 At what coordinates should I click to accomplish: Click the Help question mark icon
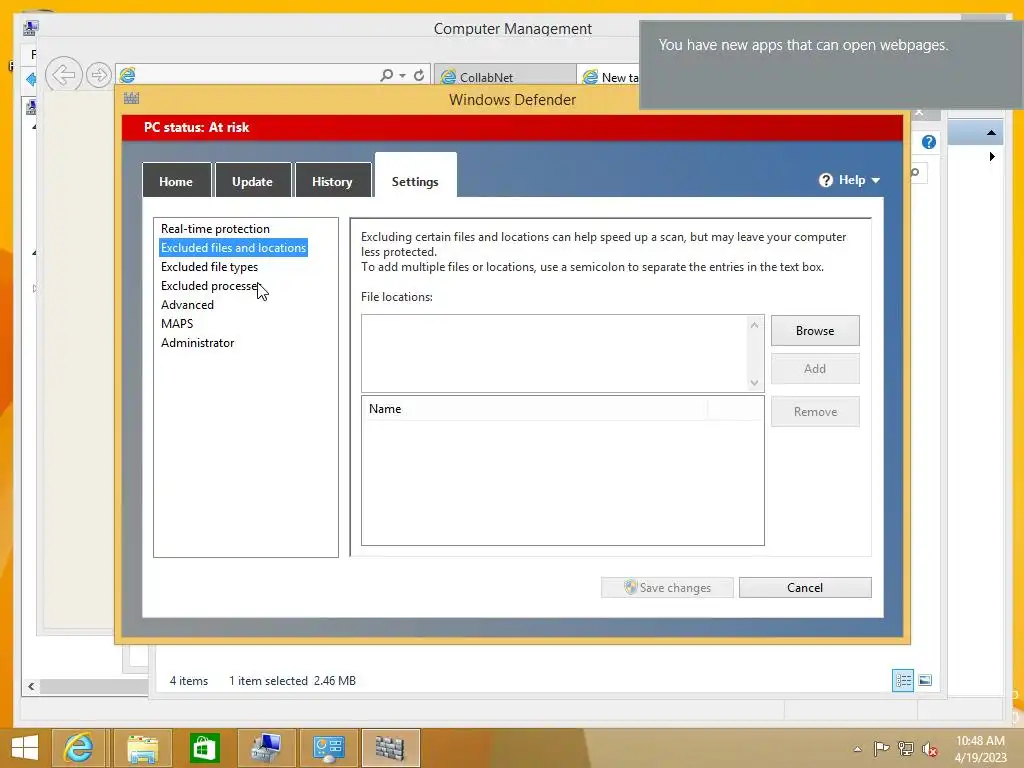[x=825, y=180]
